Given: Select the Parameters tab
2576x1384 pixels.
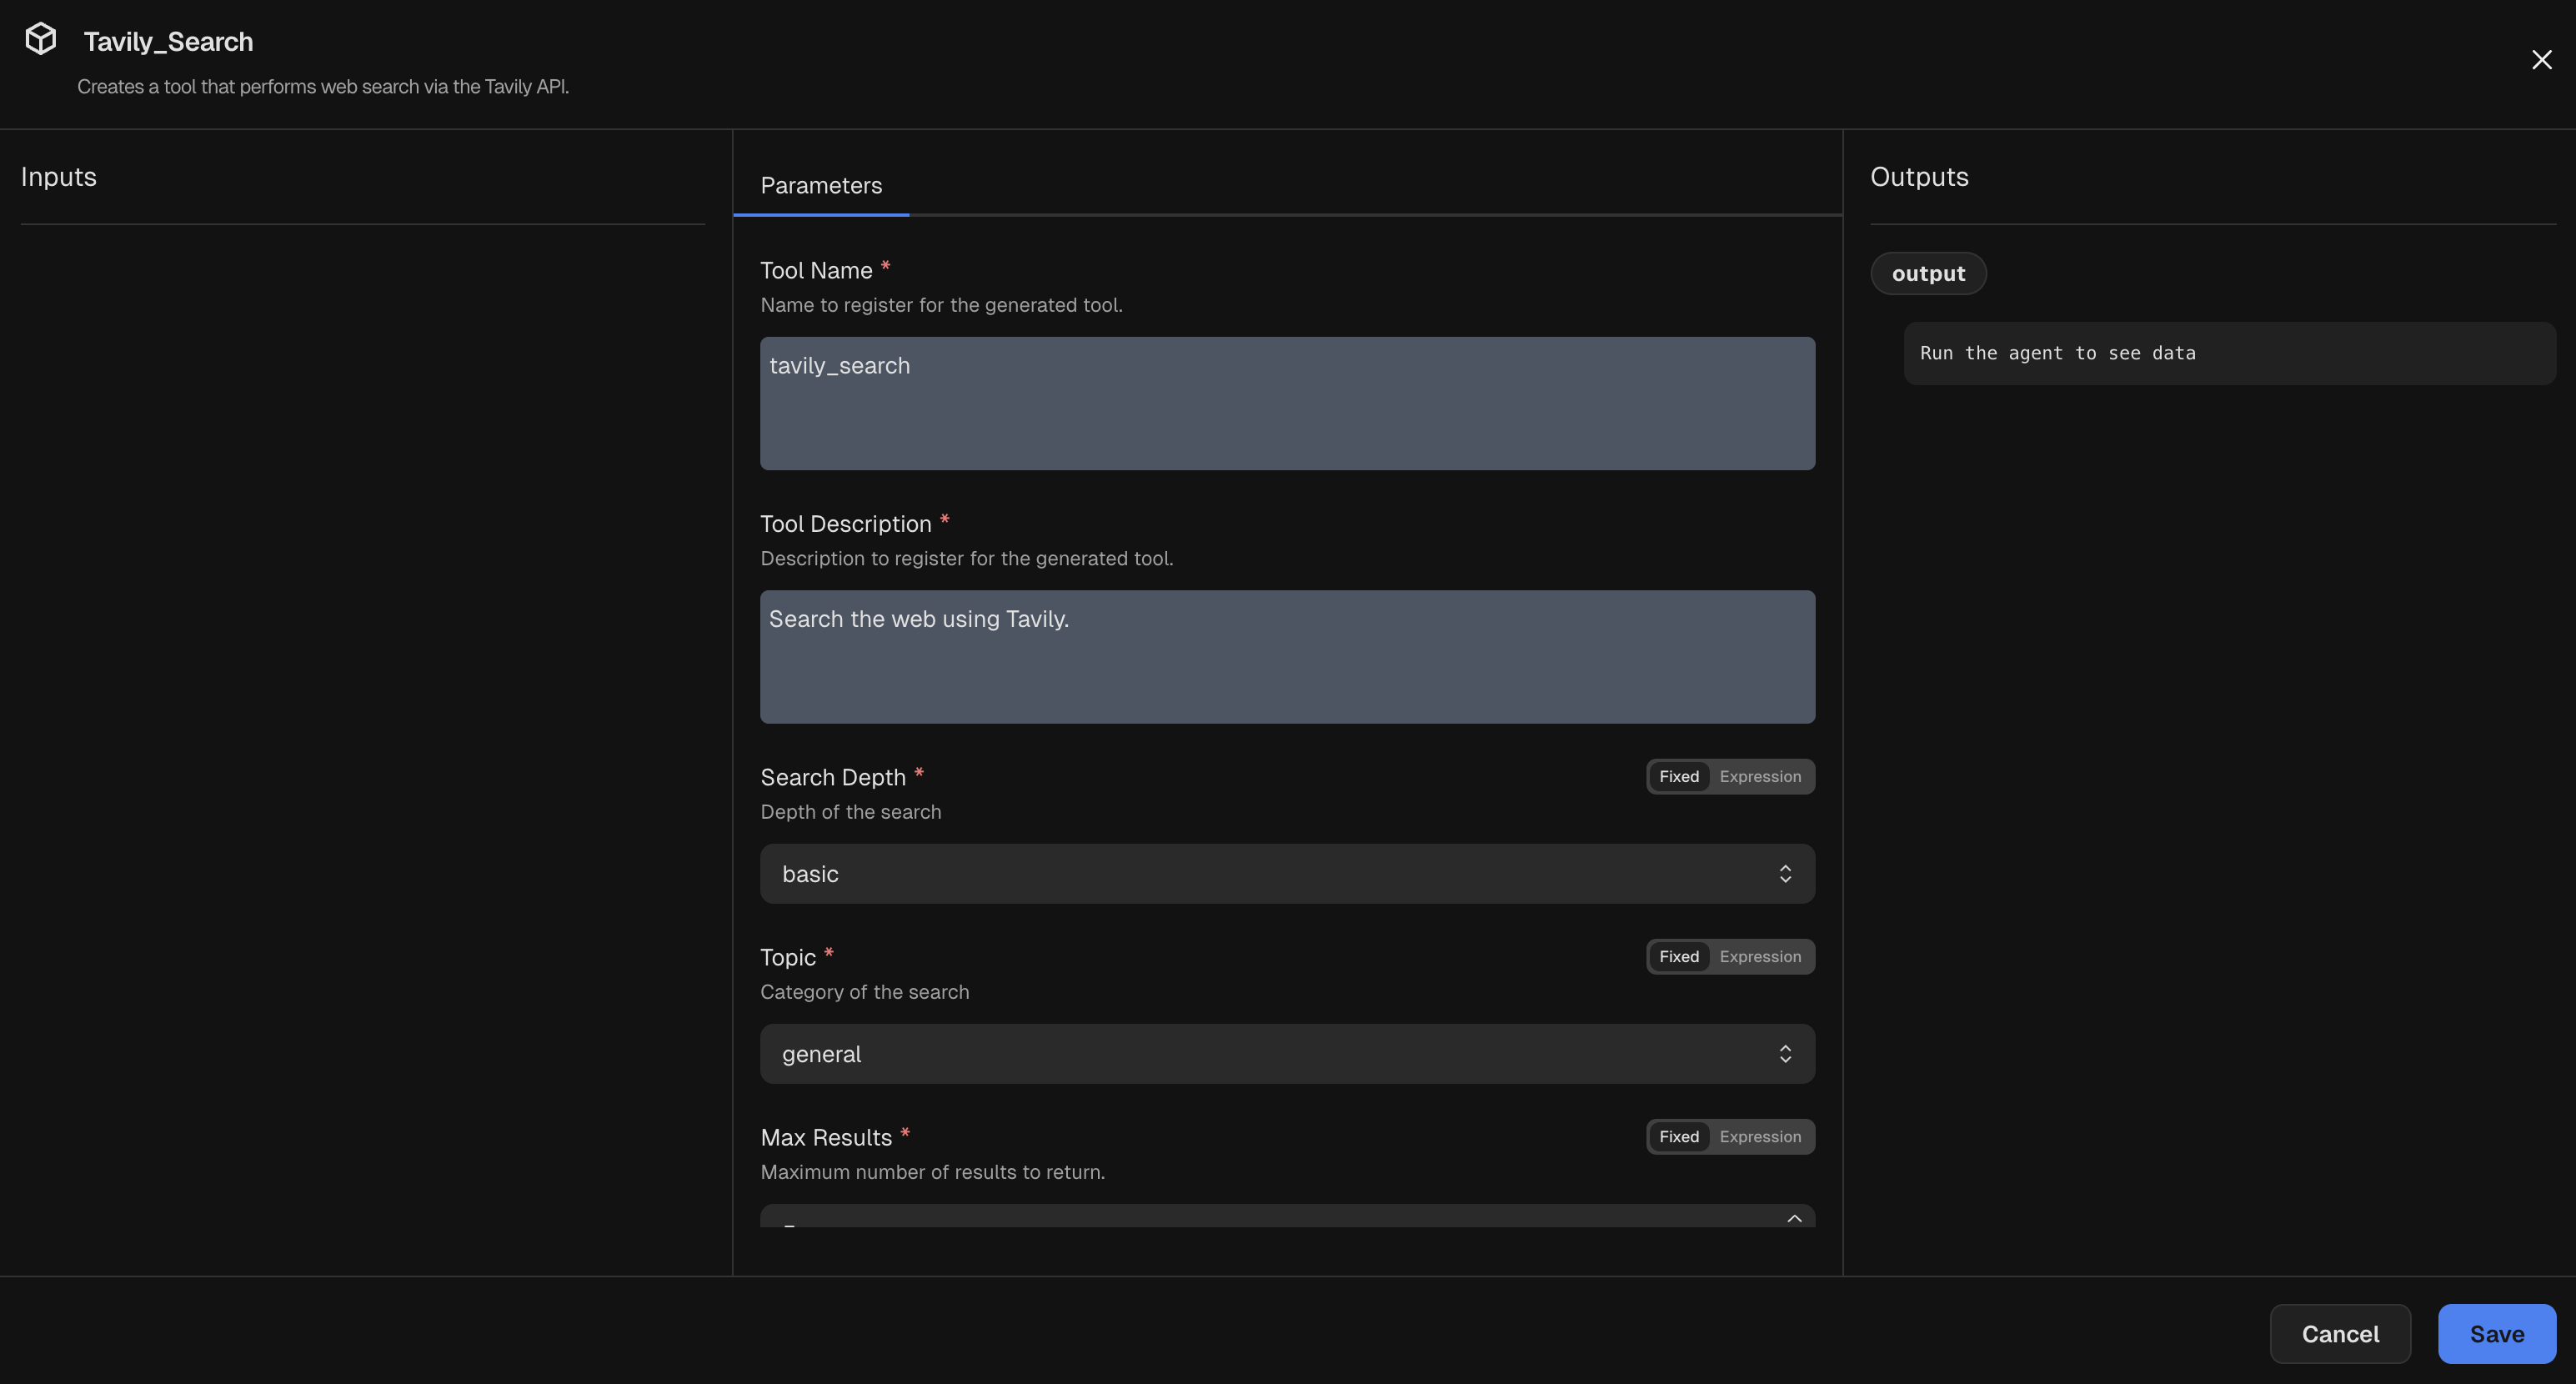Looking at the screenshot, I should click(820, 185).
